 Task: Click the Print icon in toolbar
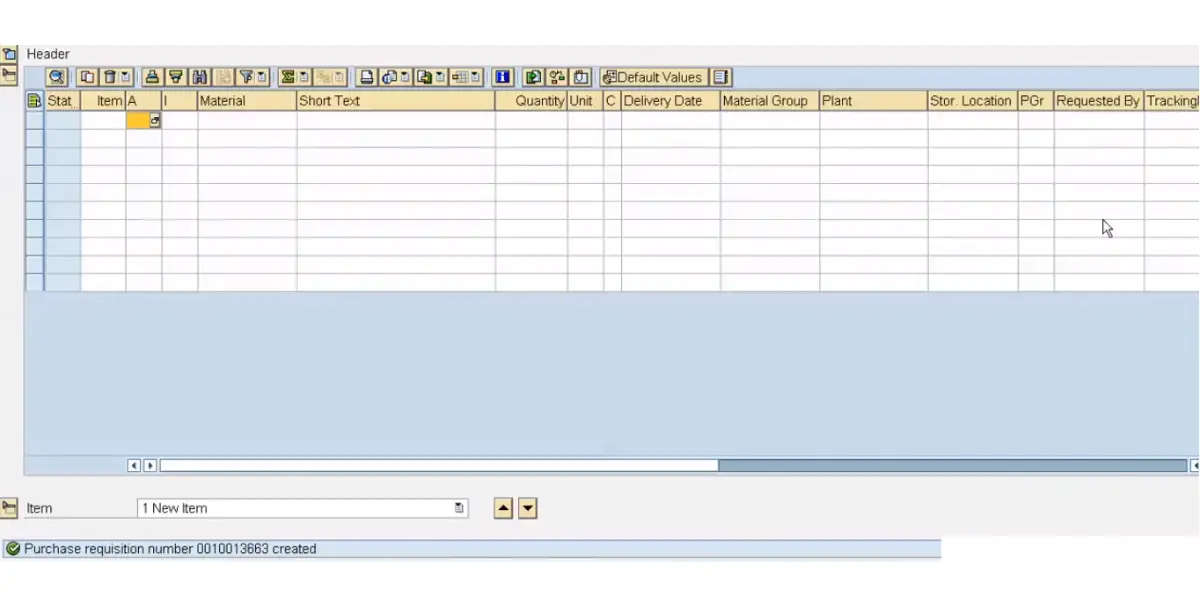tap(367, 77)
